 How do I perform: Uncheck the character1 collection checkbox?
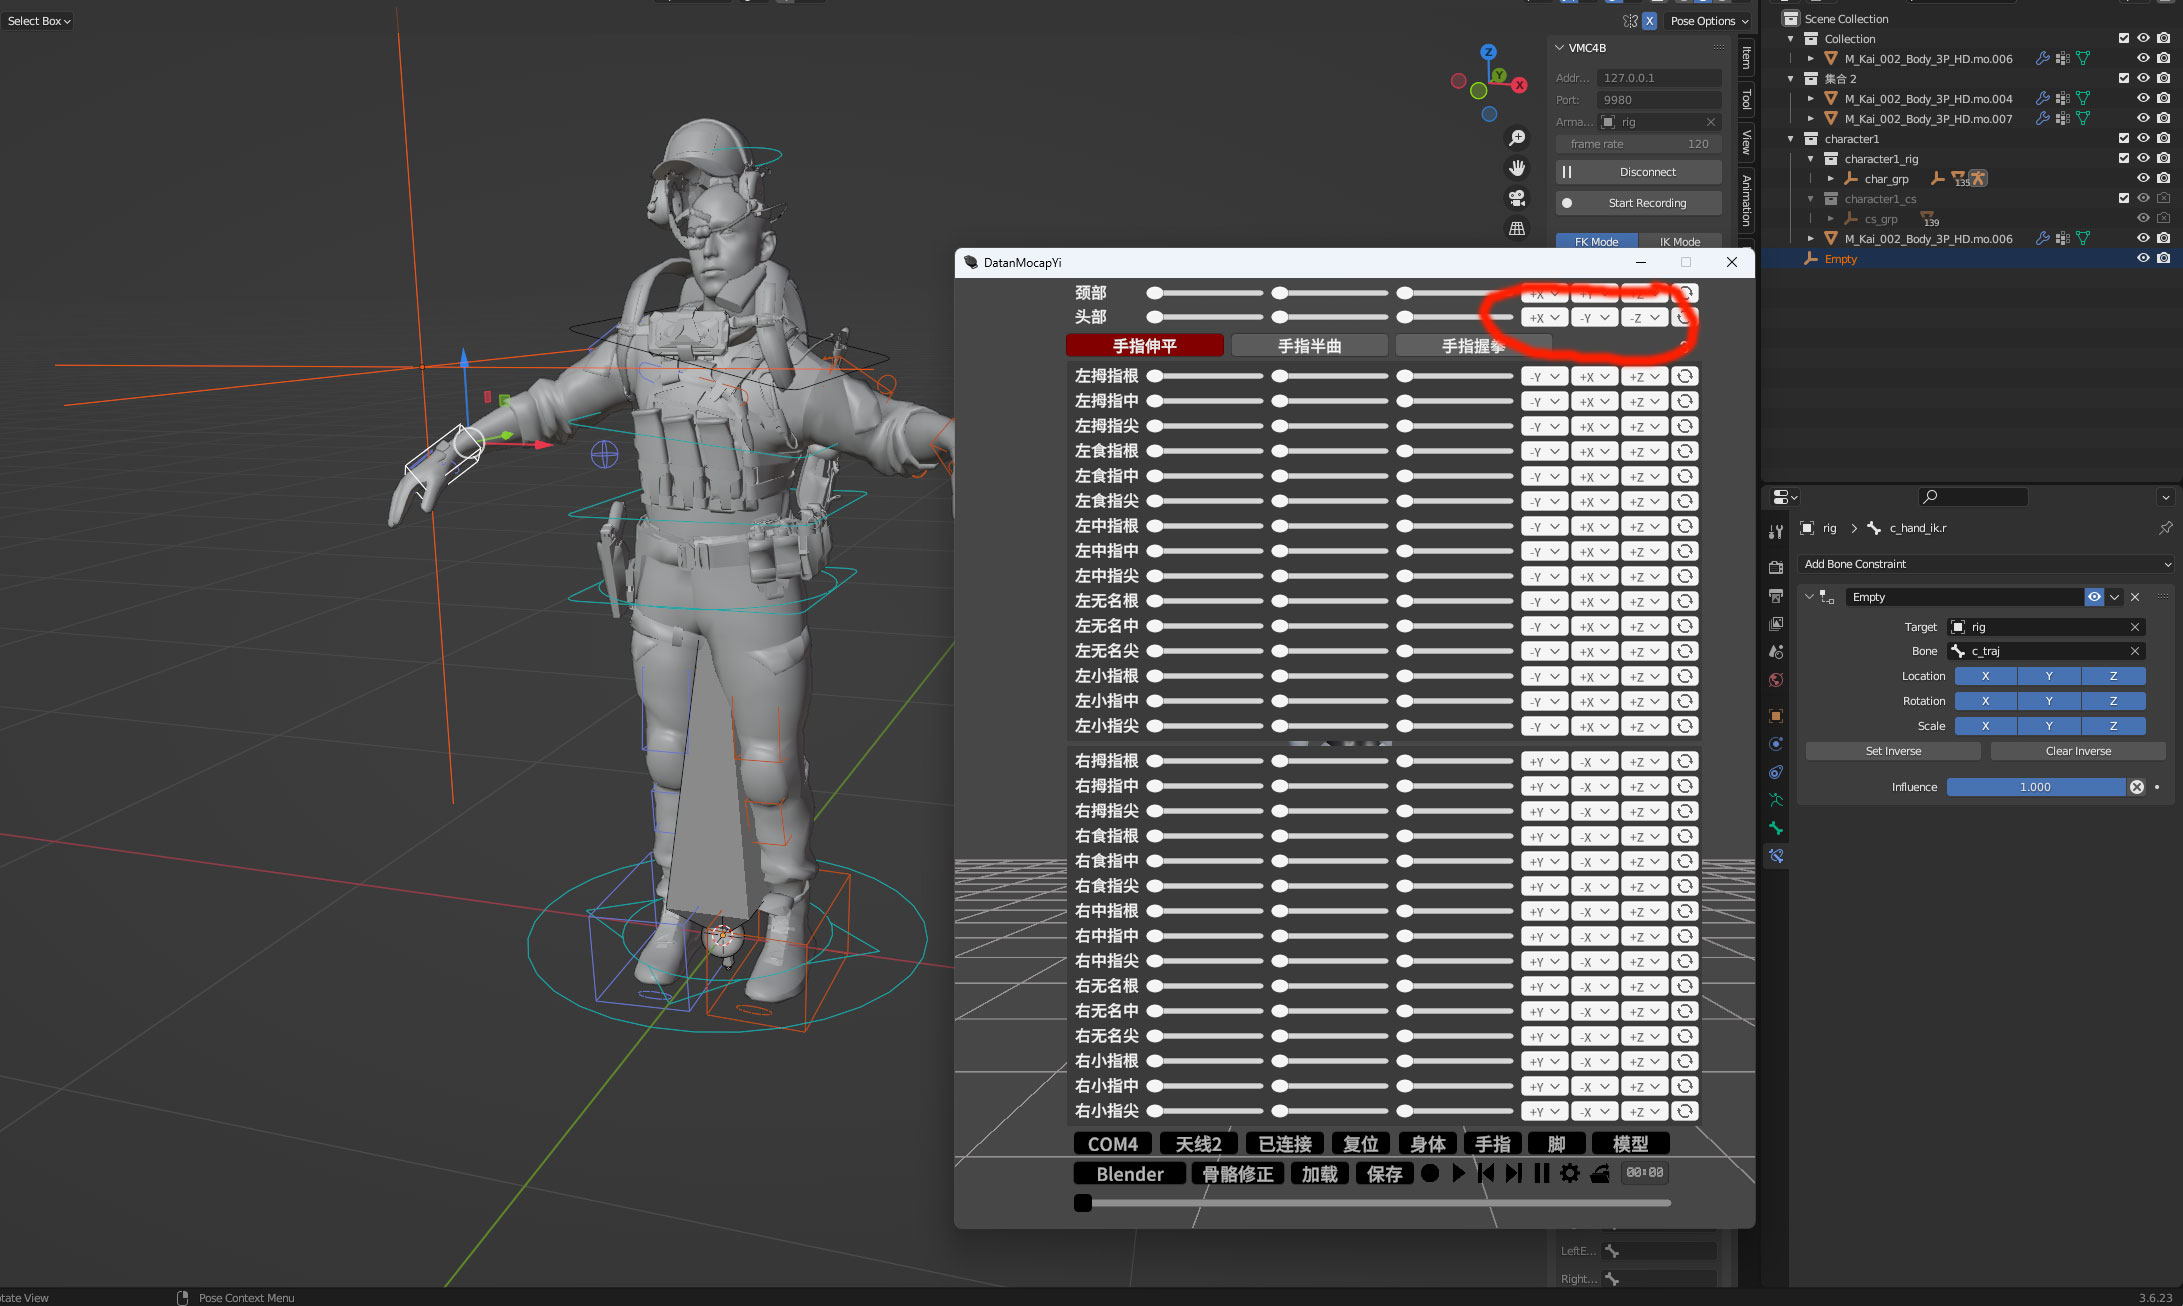2124,139
